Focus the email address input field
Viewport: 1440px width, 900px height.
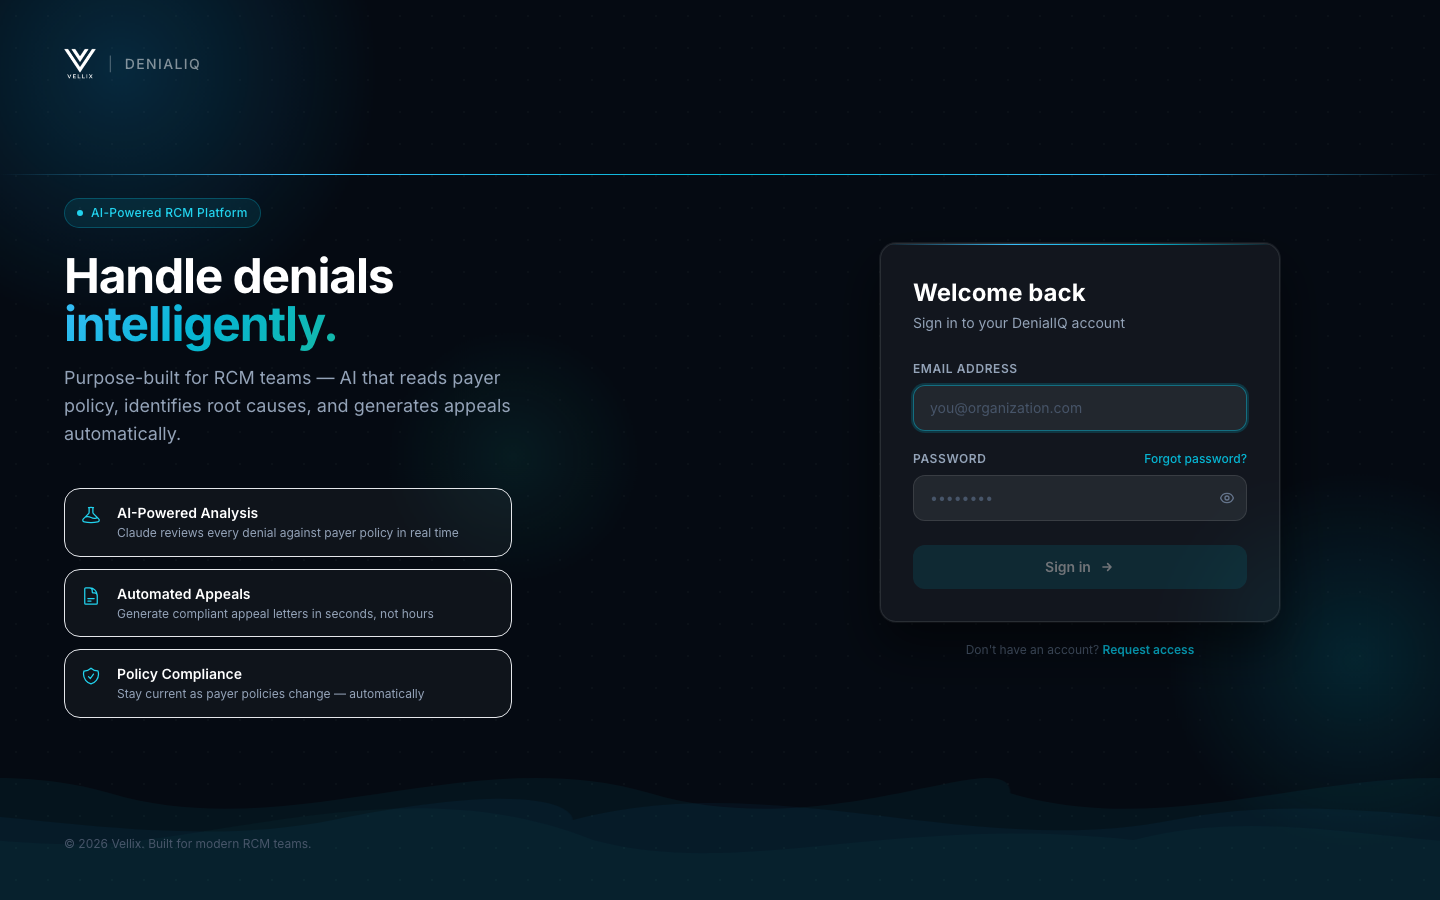[1080, 408]
